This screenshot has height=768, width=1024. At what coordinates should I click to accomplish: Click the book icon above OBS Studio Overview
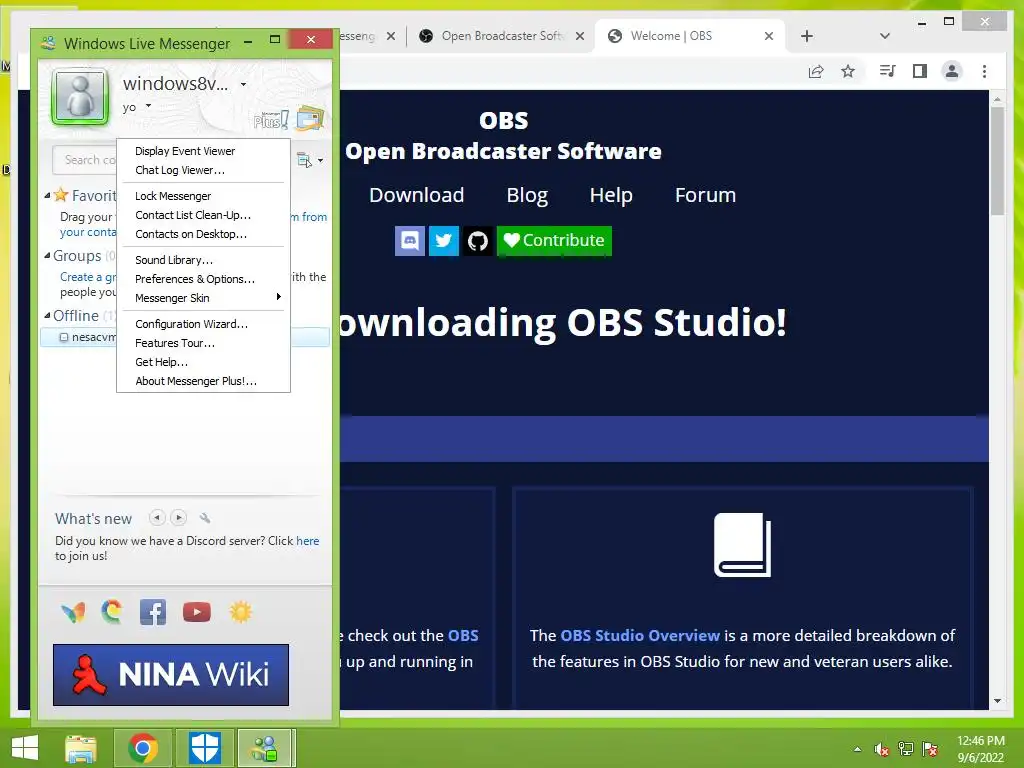tap(743, 545)
